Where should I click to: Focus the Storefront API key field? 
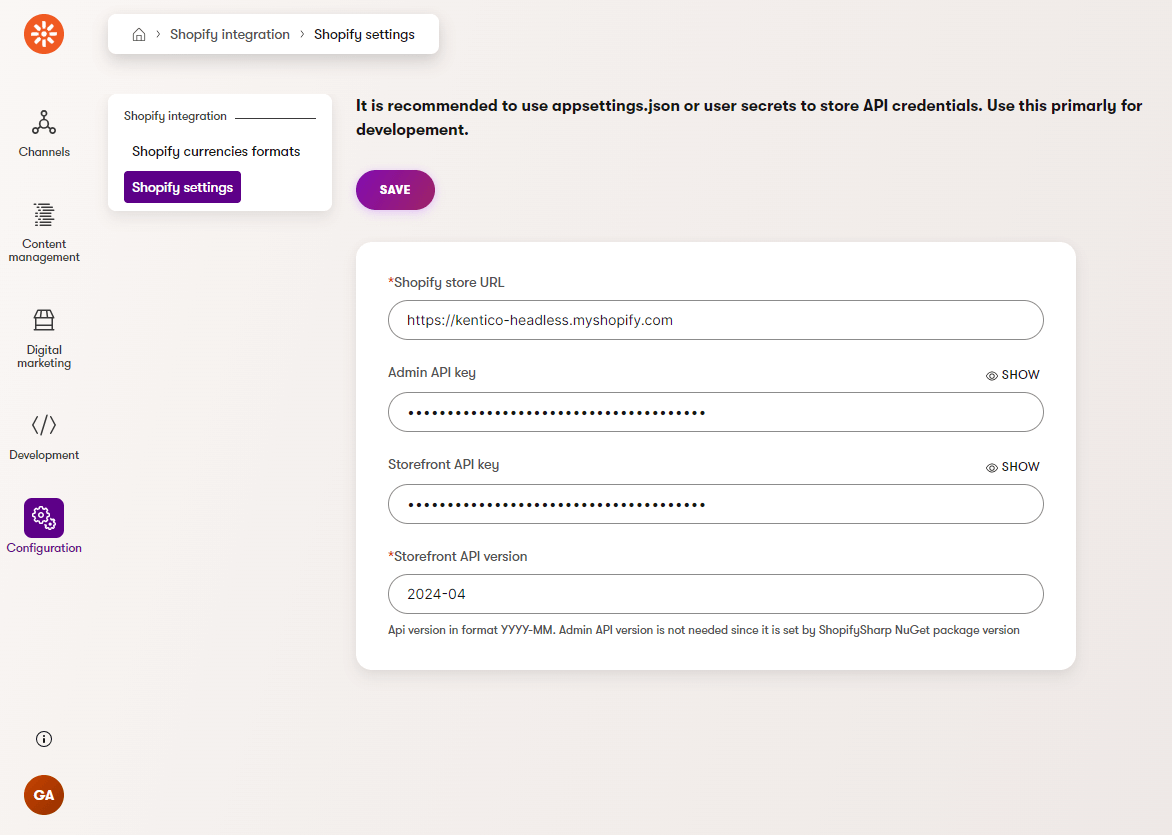[x=715, y=504]
